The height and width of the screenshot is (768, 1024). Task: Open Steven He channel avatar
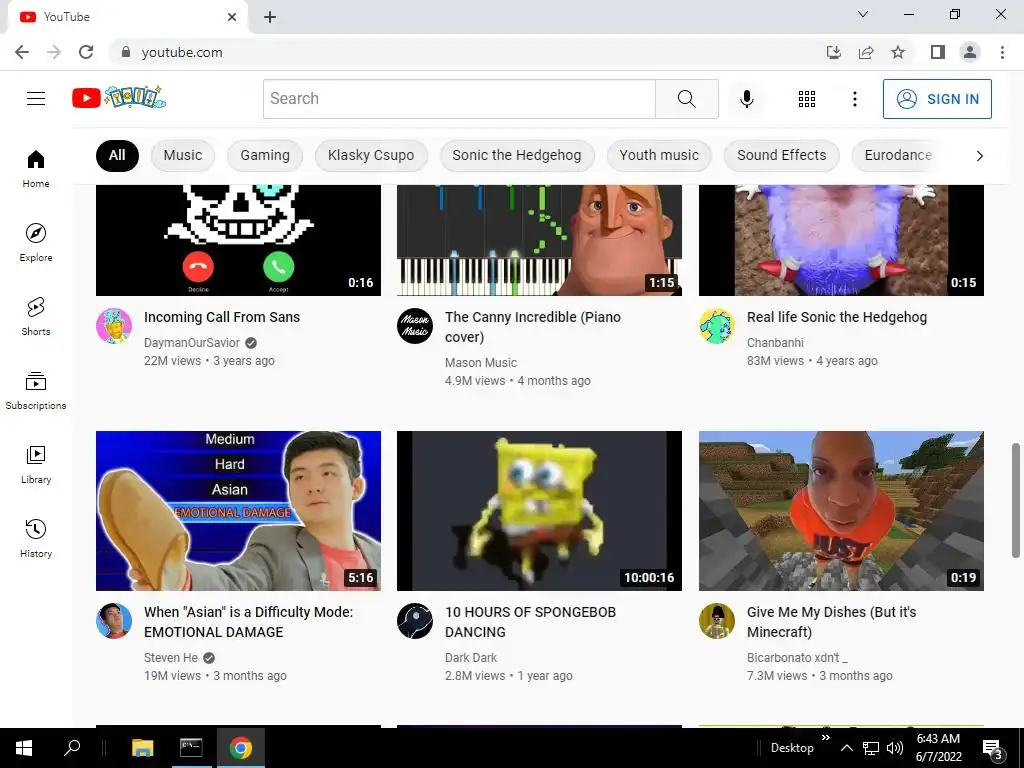coord(114,621)
